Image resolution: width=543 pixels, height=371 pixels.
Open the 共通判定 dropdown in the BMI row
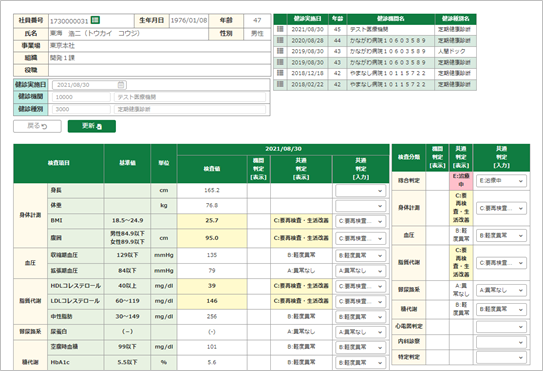click(x=360, y=221)
